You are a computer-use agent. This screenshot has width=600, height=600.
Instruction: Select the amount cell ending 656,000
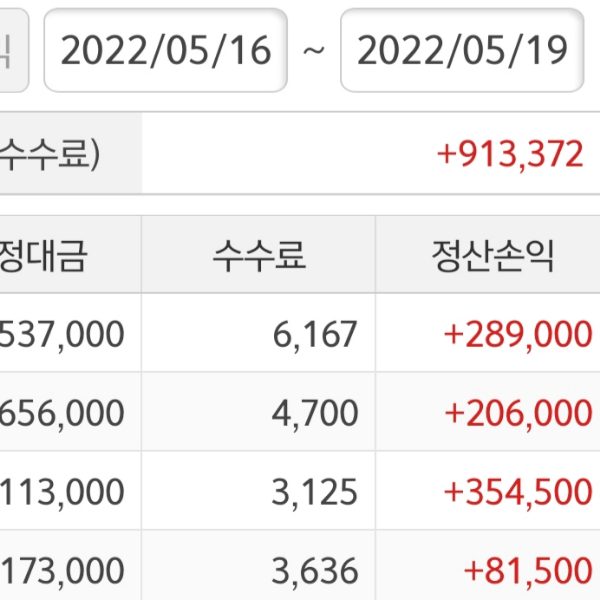(x=62, y=412)
